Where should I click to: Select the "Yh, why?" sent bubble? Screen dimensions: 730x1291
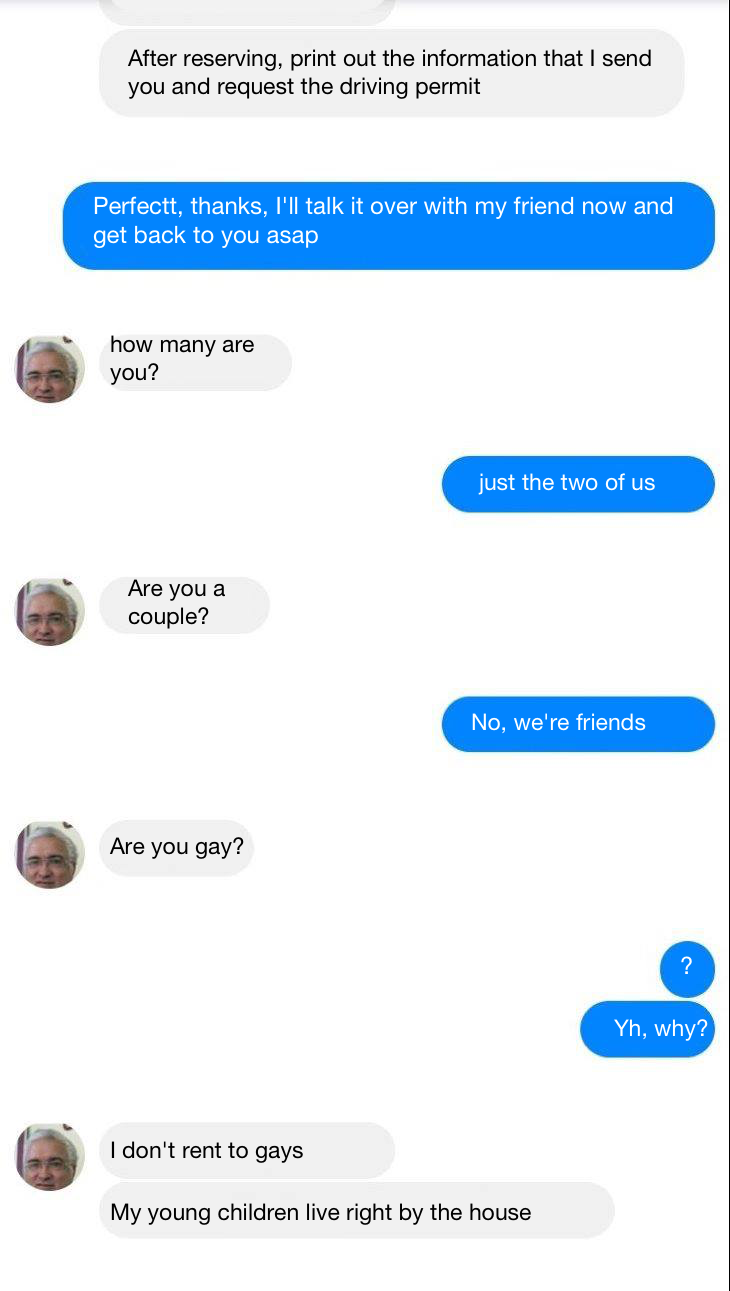pos(647,1029)
